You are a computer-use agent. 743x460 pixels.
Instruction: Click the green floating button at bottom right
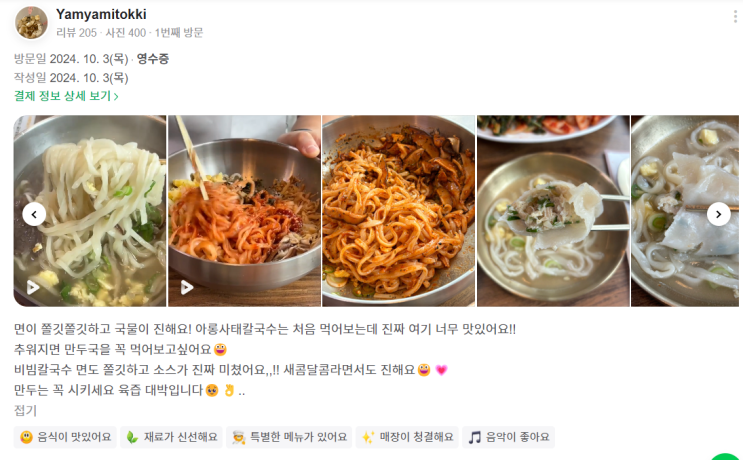(x=725, y=457)
